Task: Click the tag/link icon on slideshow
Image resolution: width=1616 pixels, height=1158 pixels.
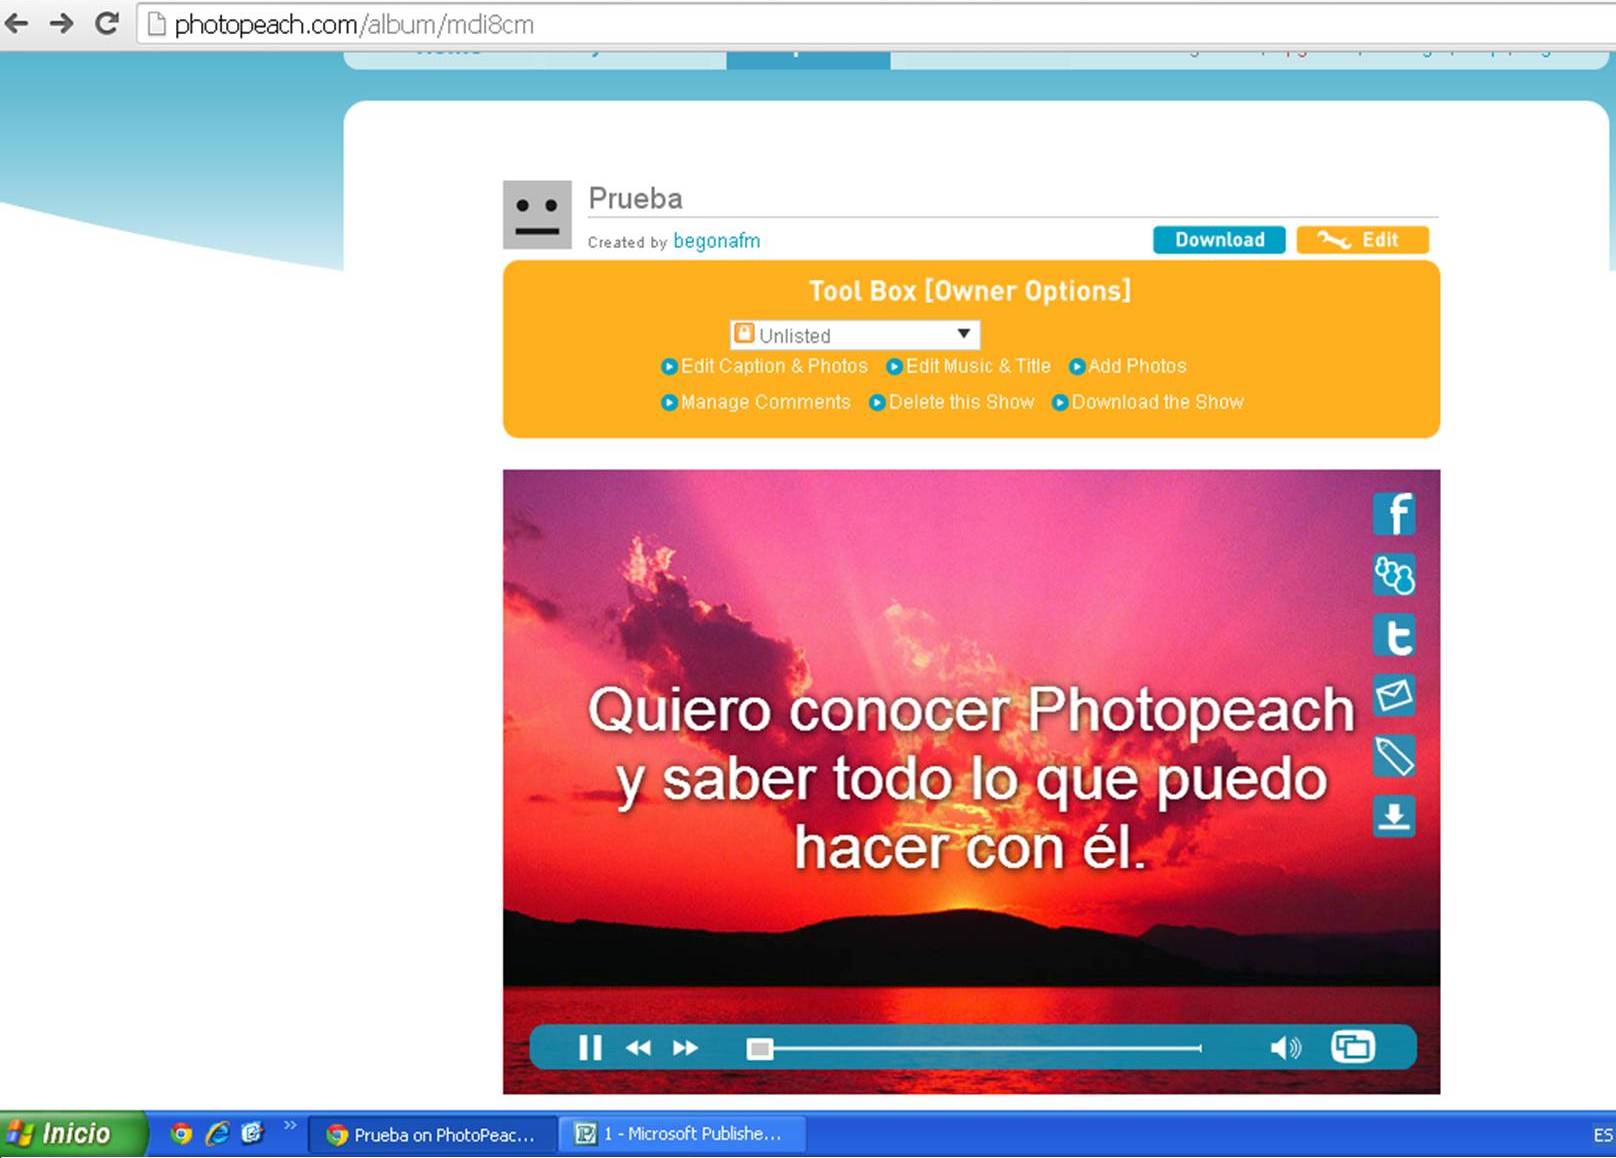Action: (x=1394, y=757)
